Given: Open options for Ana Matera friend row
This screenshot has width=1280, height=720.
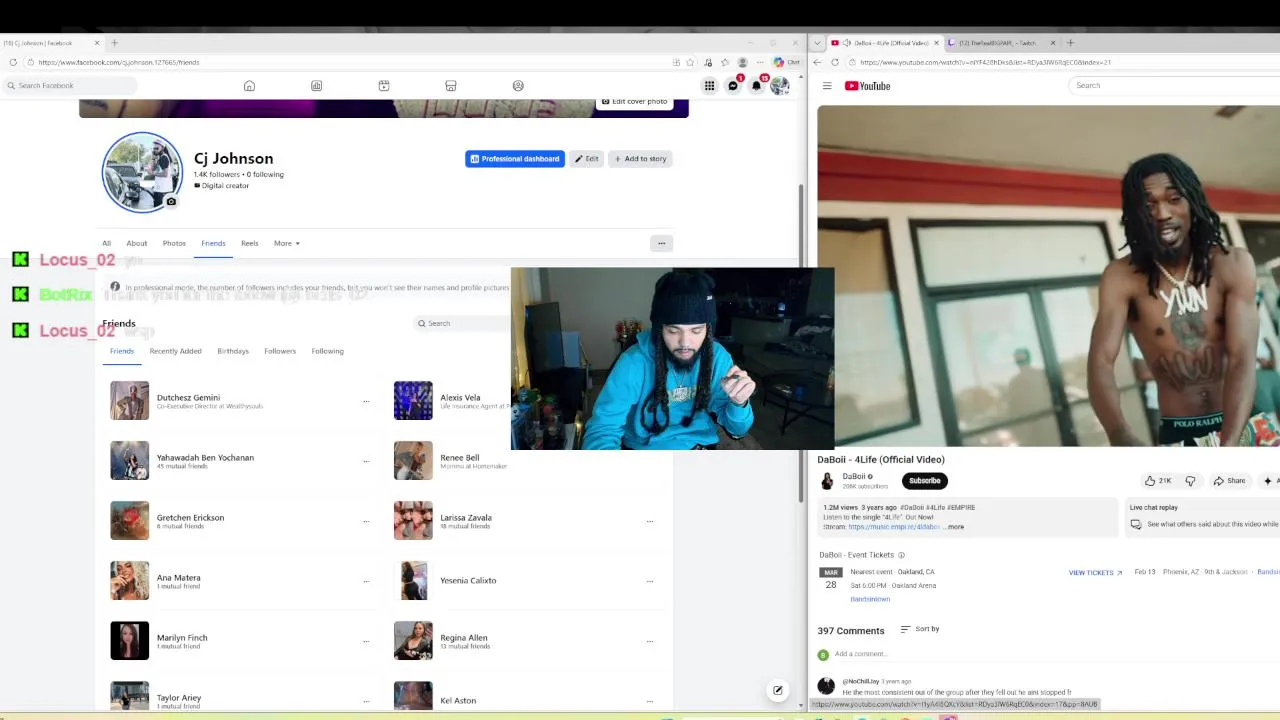Looking at the screenshot, I should (x=366, y=581).
